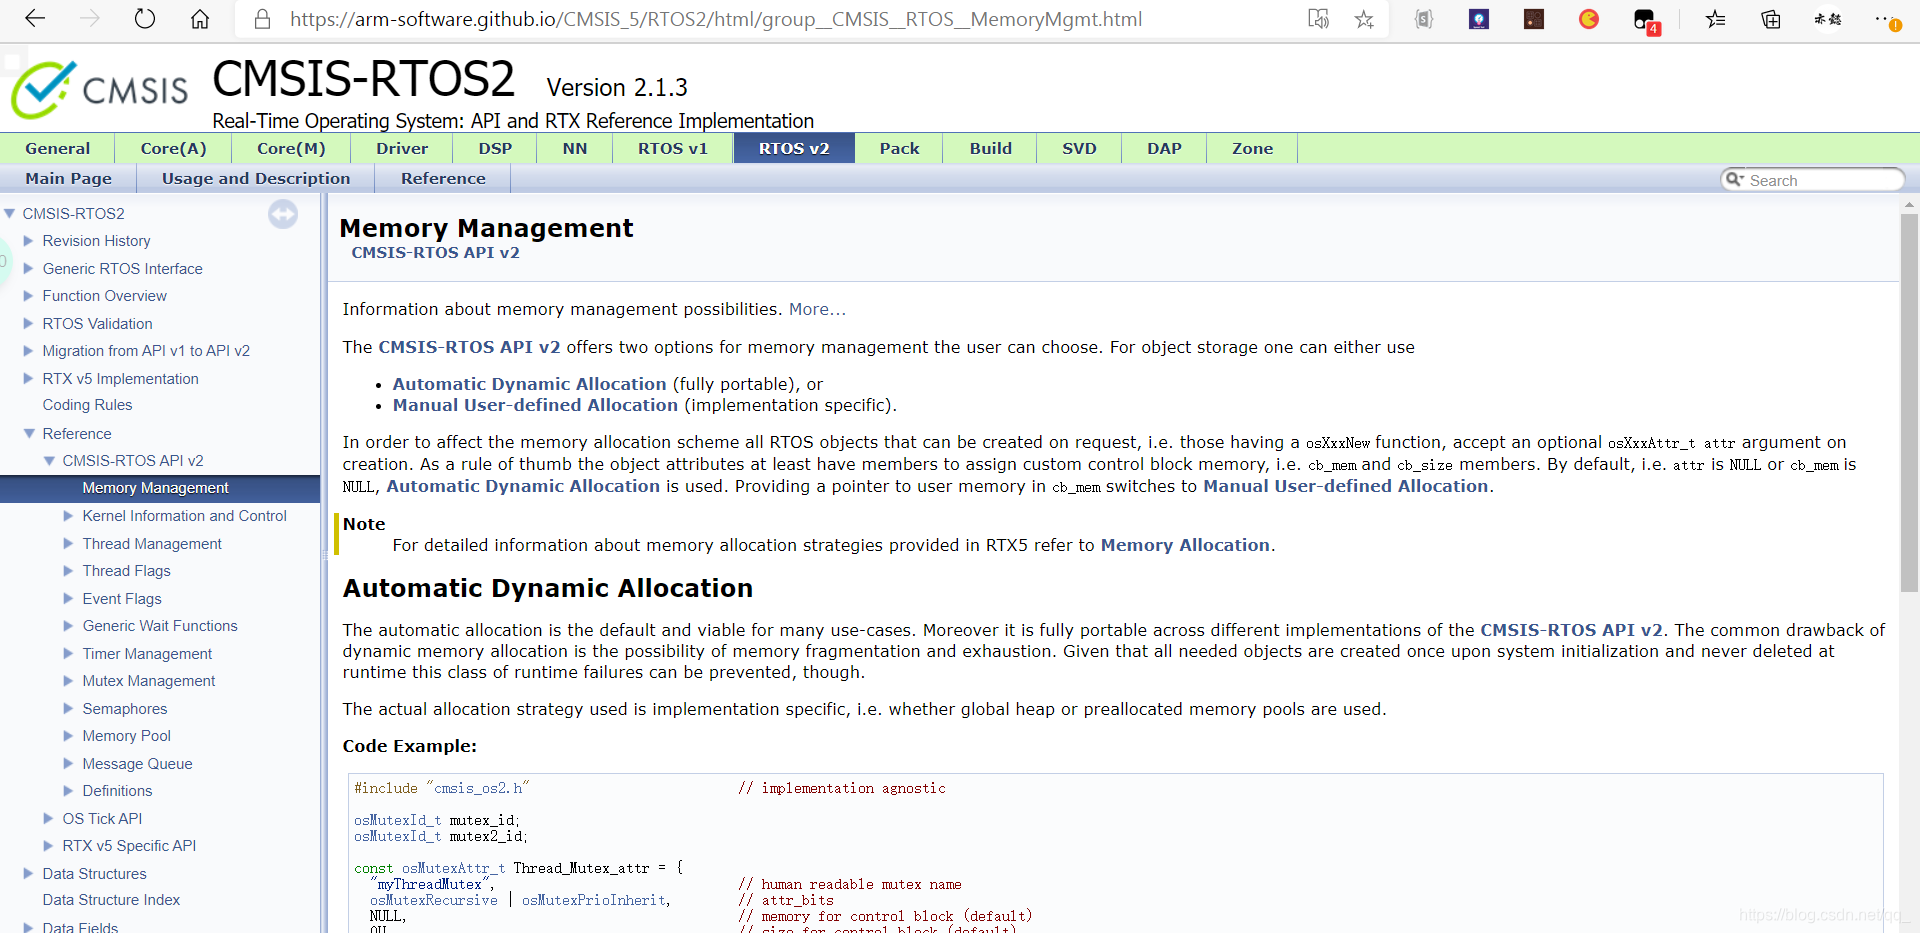Screen dimensions: 1920x933
Task: Open the RTOS v1 tab
Action: 673,148
